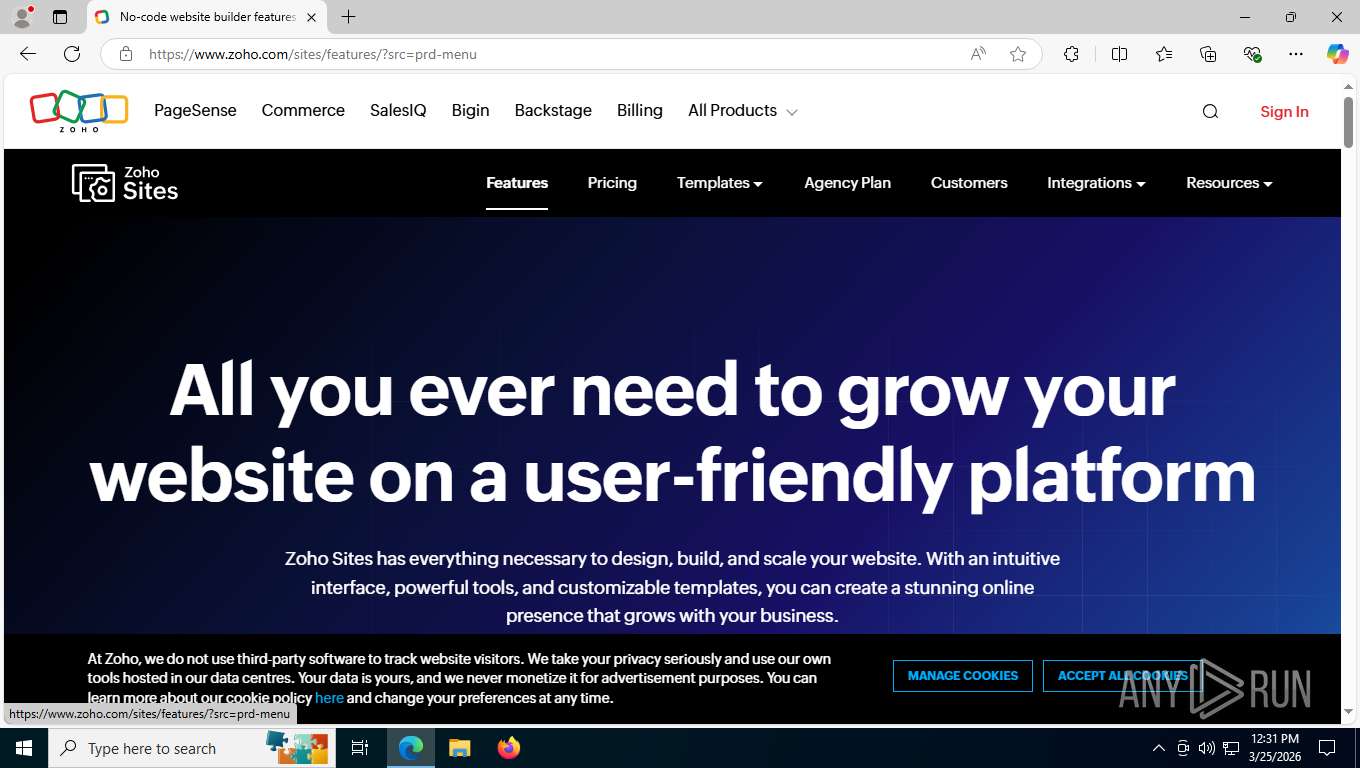This screenshot has height=768, width=1360.
Task: Open the Collections icon
Action: 1208,54
